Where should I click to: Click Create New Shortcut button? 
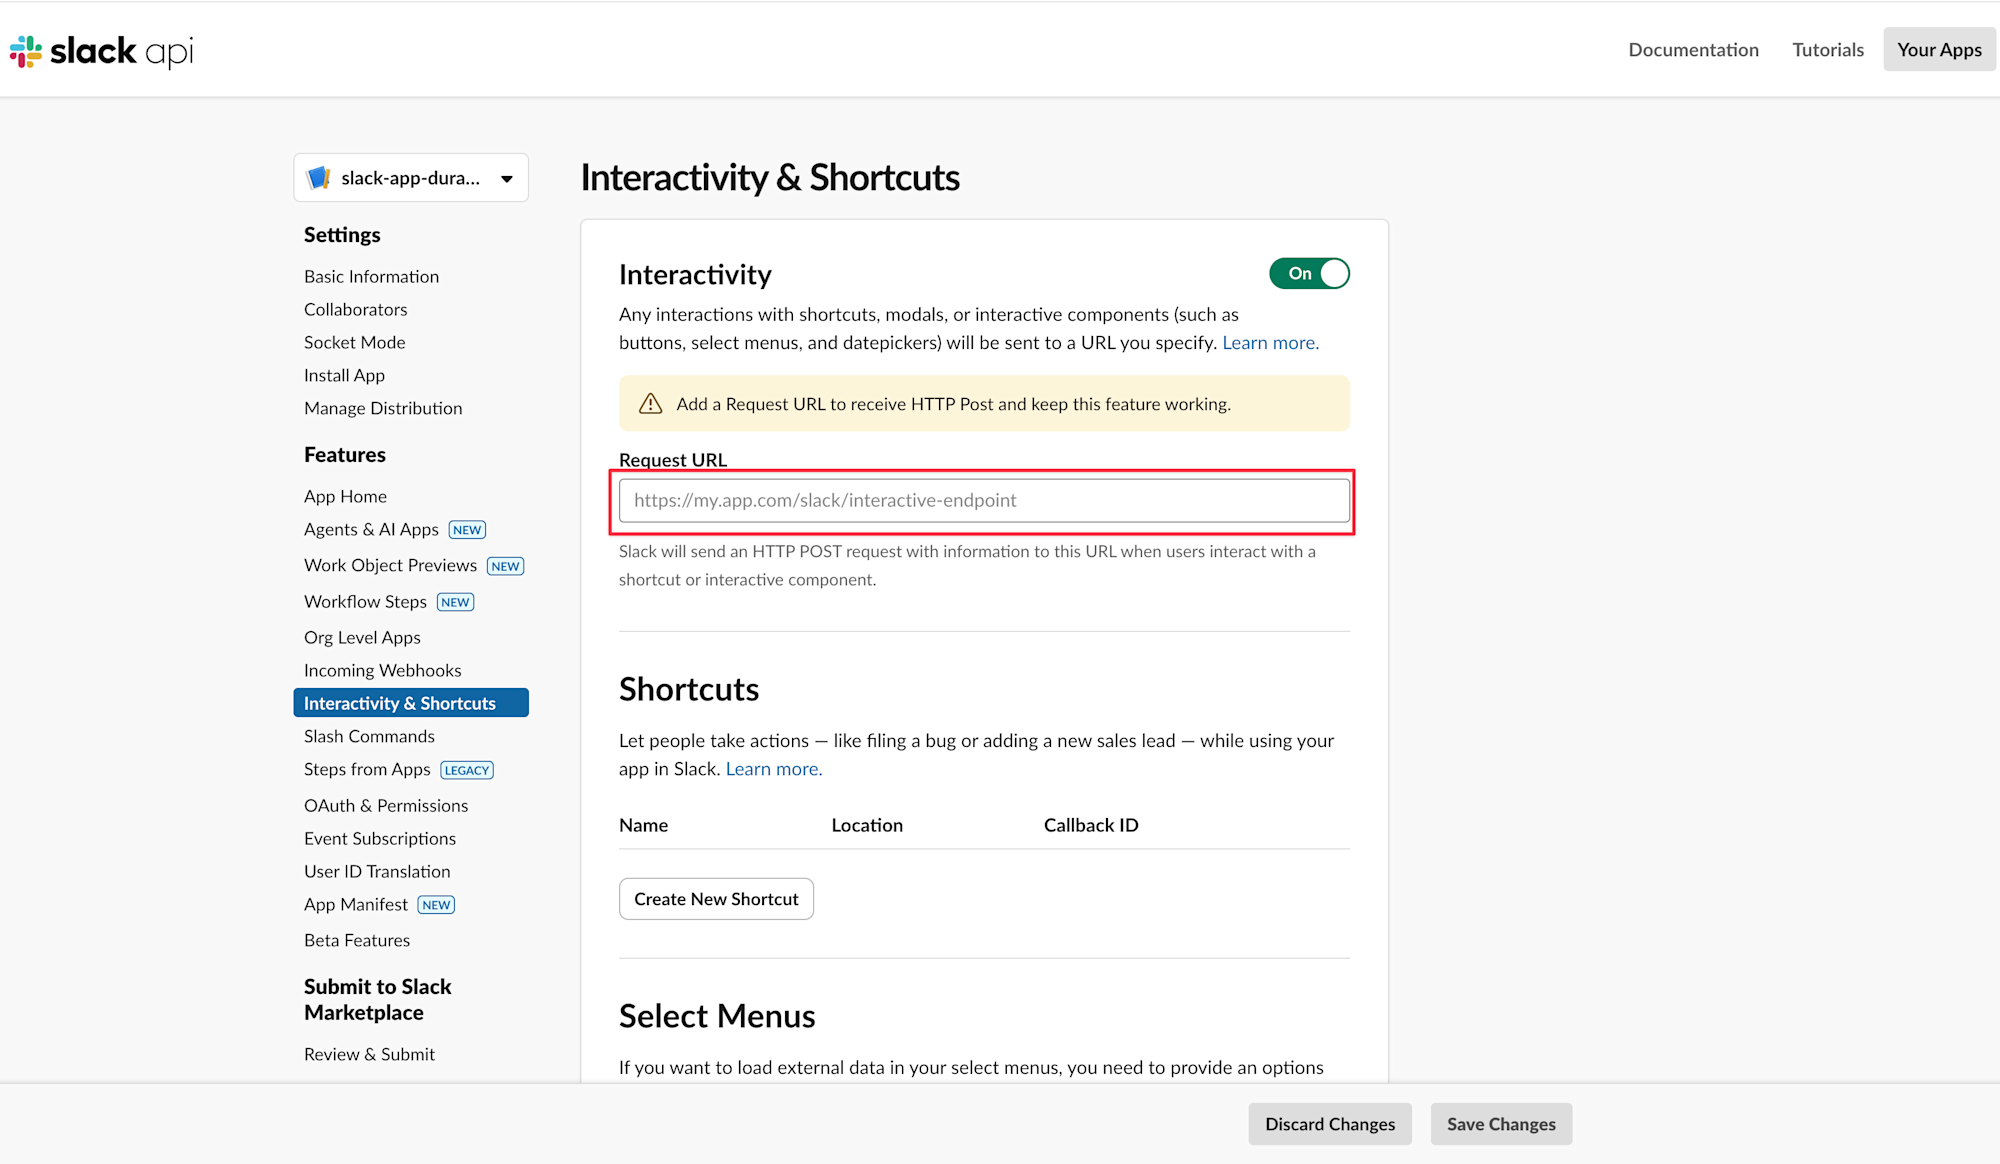click(x=716, y=899)
